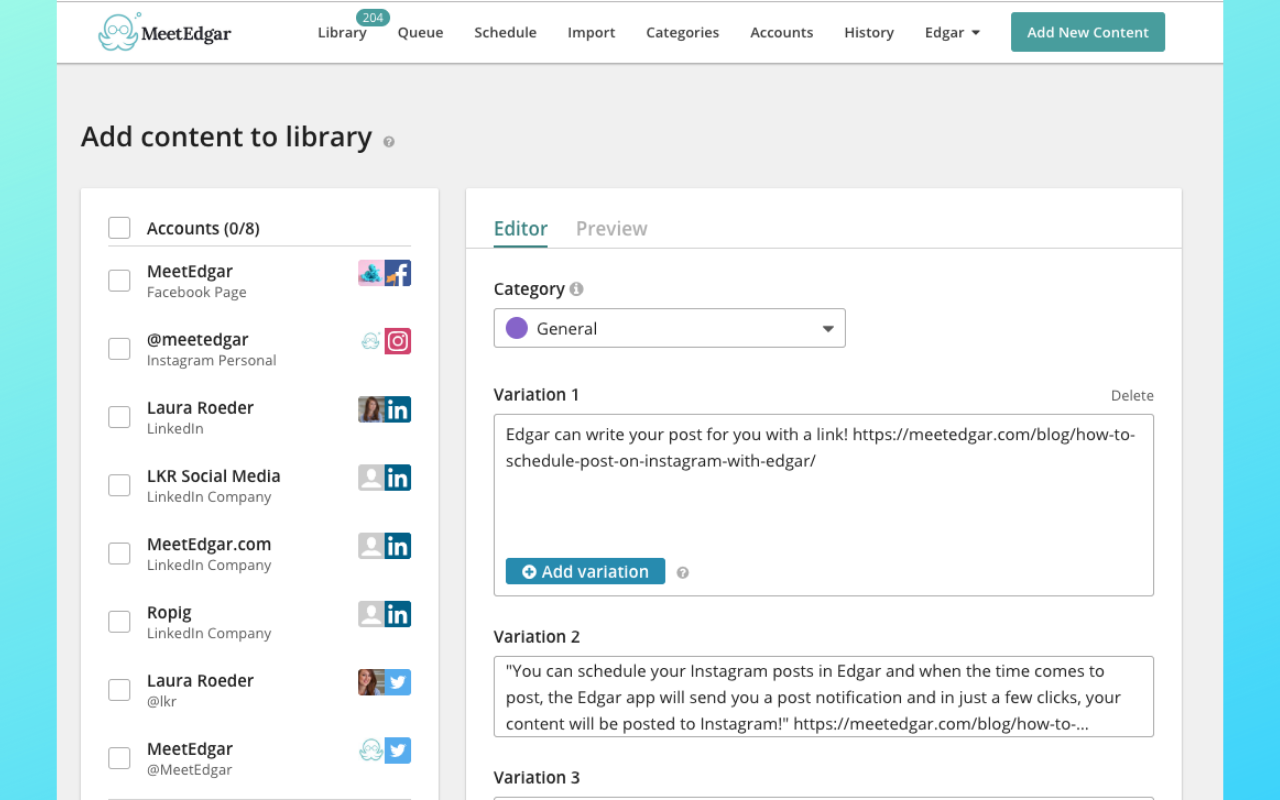Toggle the Accounts (0/8) select-all checkbox
Viewport: 1280px width, 800px height.
coord(119,228)
